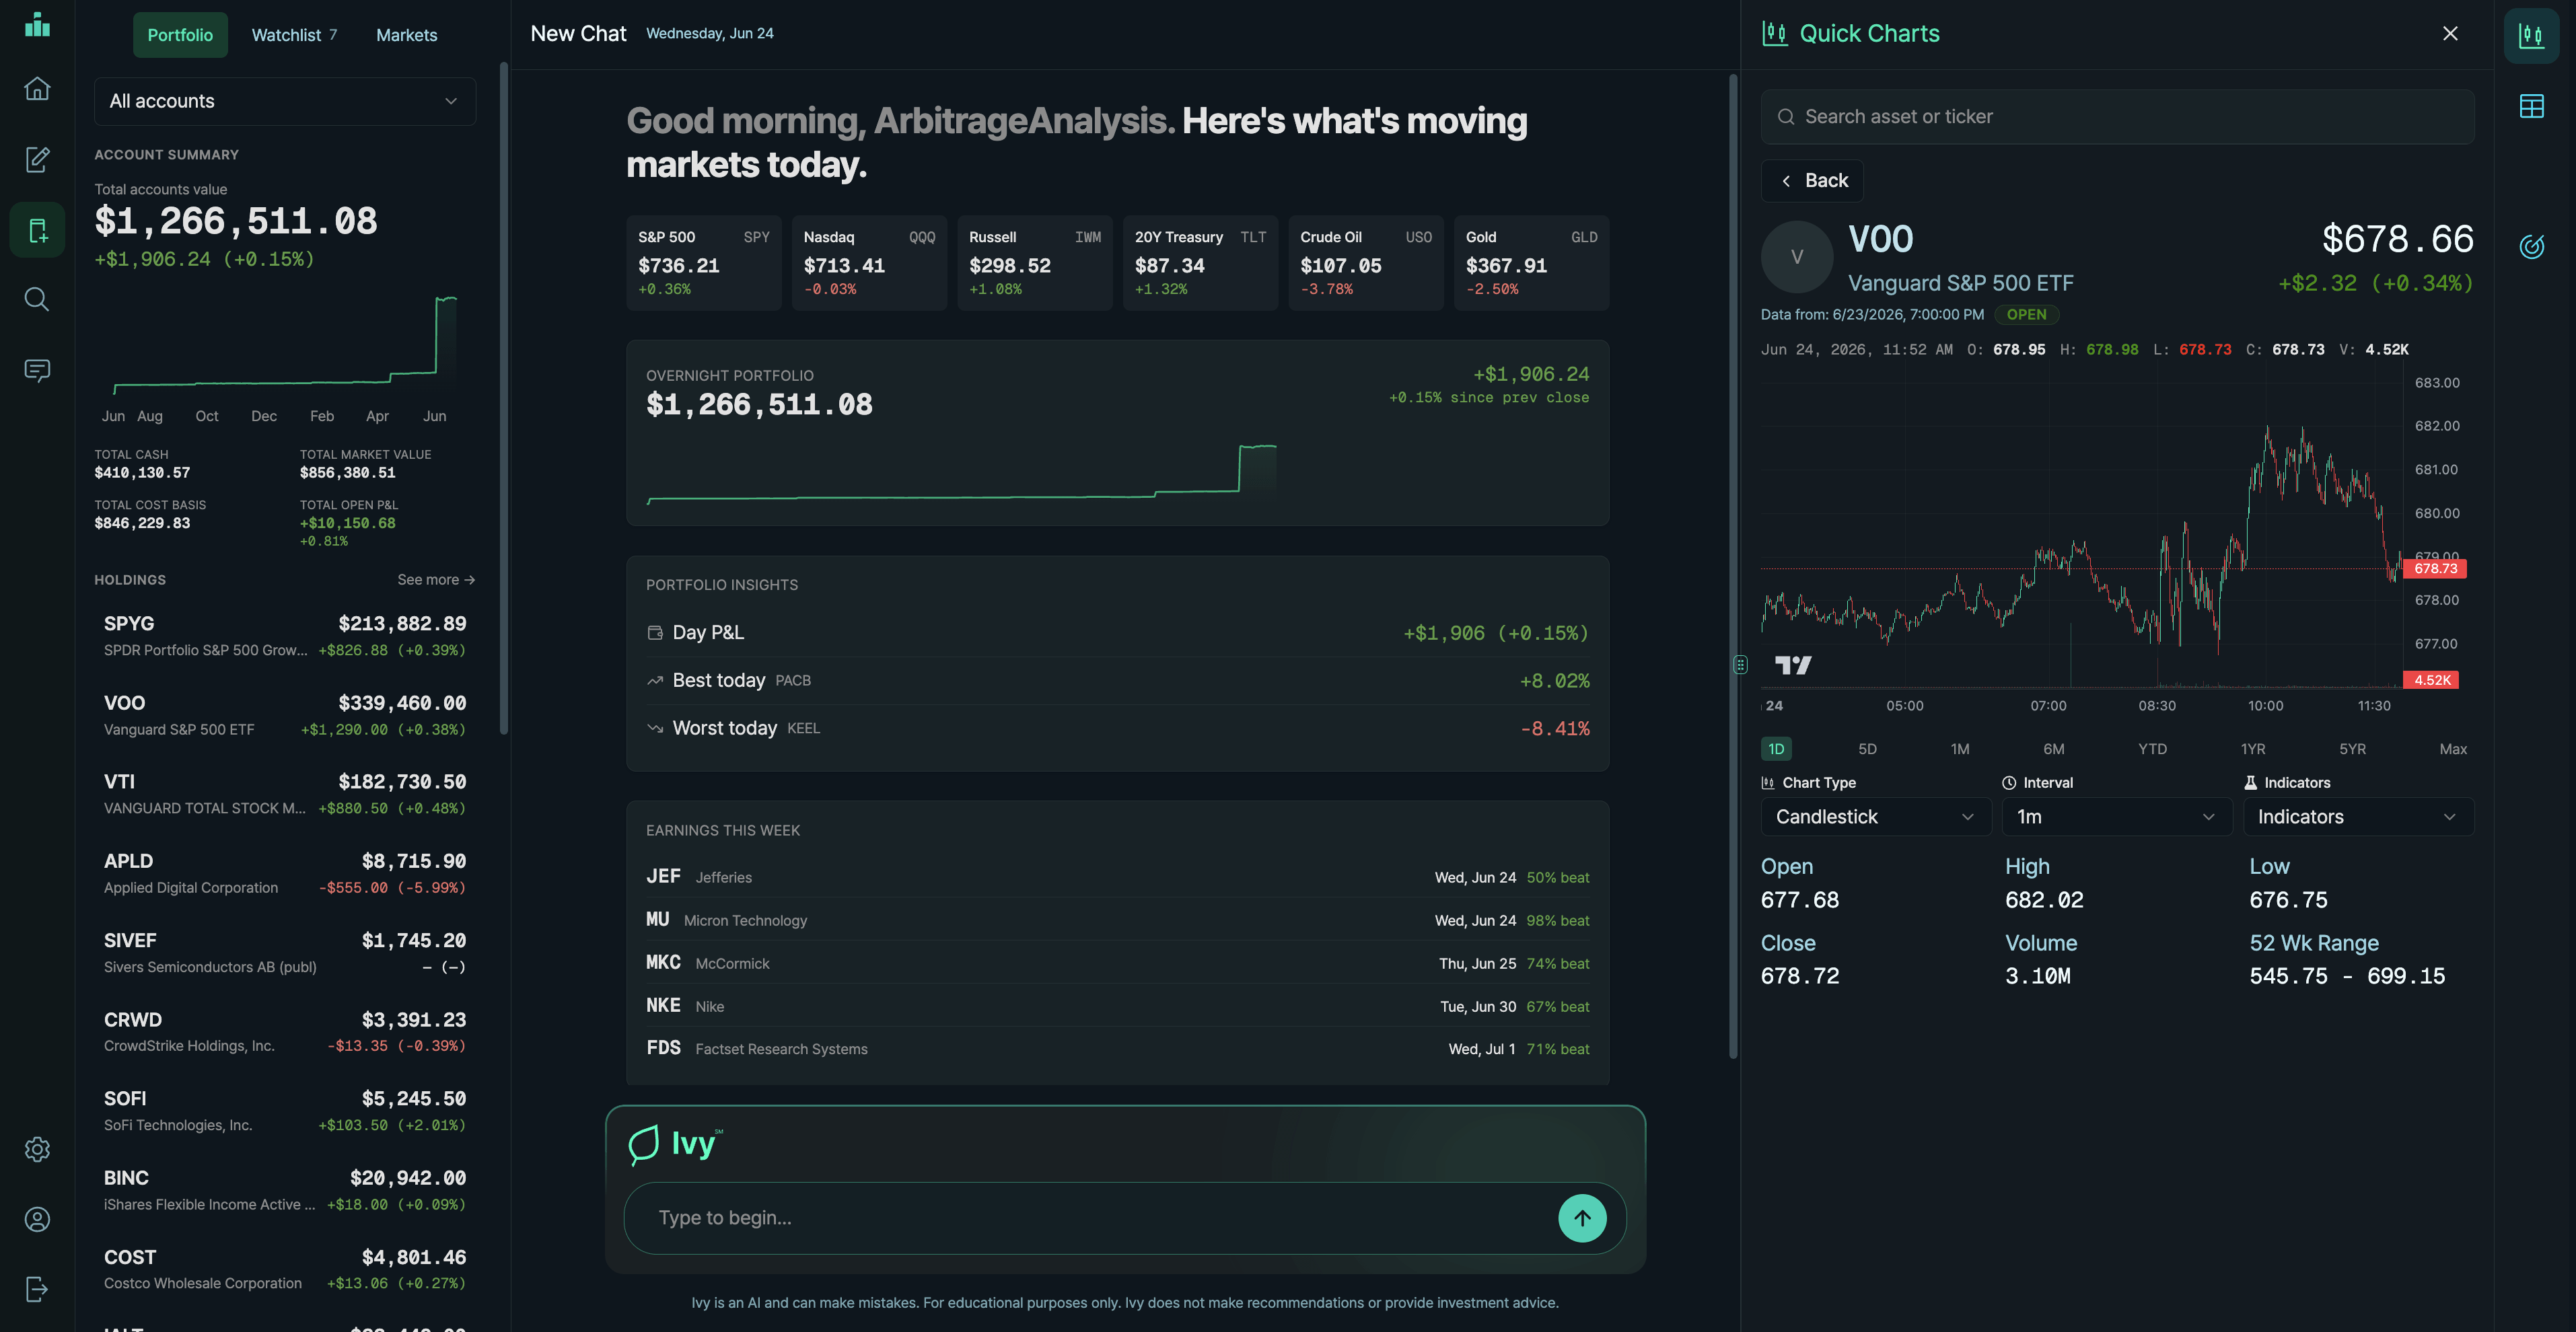
Task: Open the 20Y Treasury TLT market card
Action: pyautogui.click(x=1200, y=262)
